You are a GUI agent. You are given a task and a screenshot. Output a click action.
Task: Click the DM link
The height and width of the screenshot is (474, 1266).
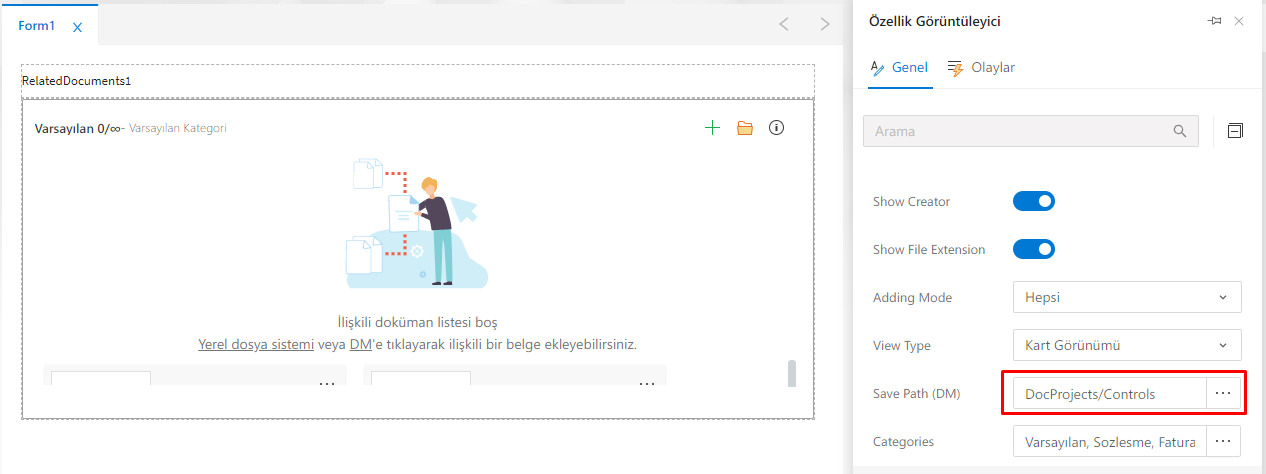coord(360,344)
